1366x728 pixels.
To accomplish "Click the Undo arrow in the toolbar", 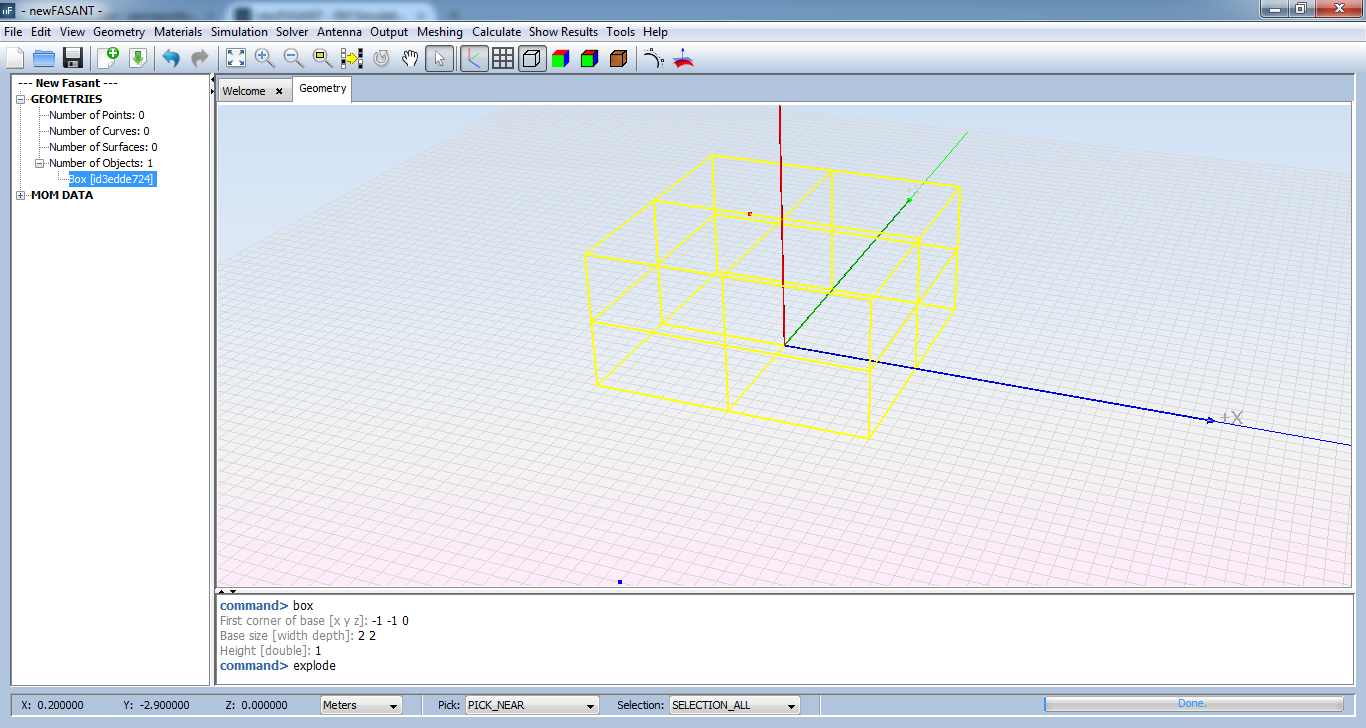I will [x=171, y=58].
